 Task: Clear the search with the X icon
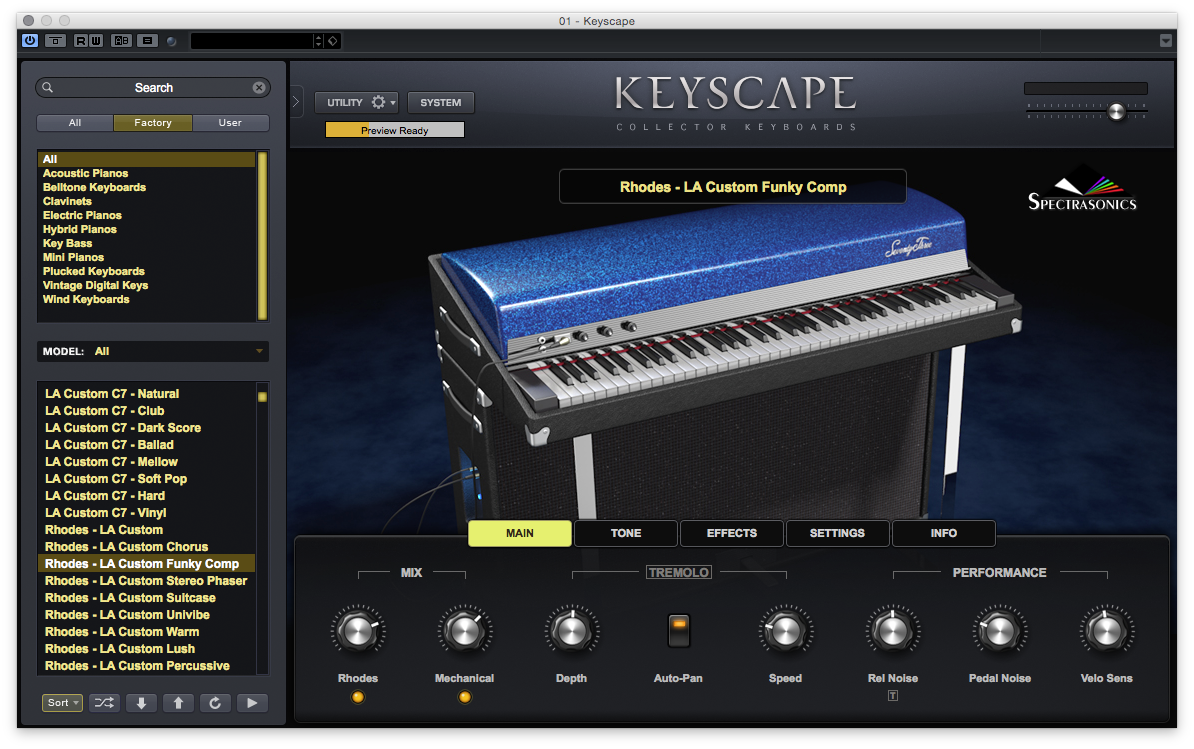pos(259,88)
